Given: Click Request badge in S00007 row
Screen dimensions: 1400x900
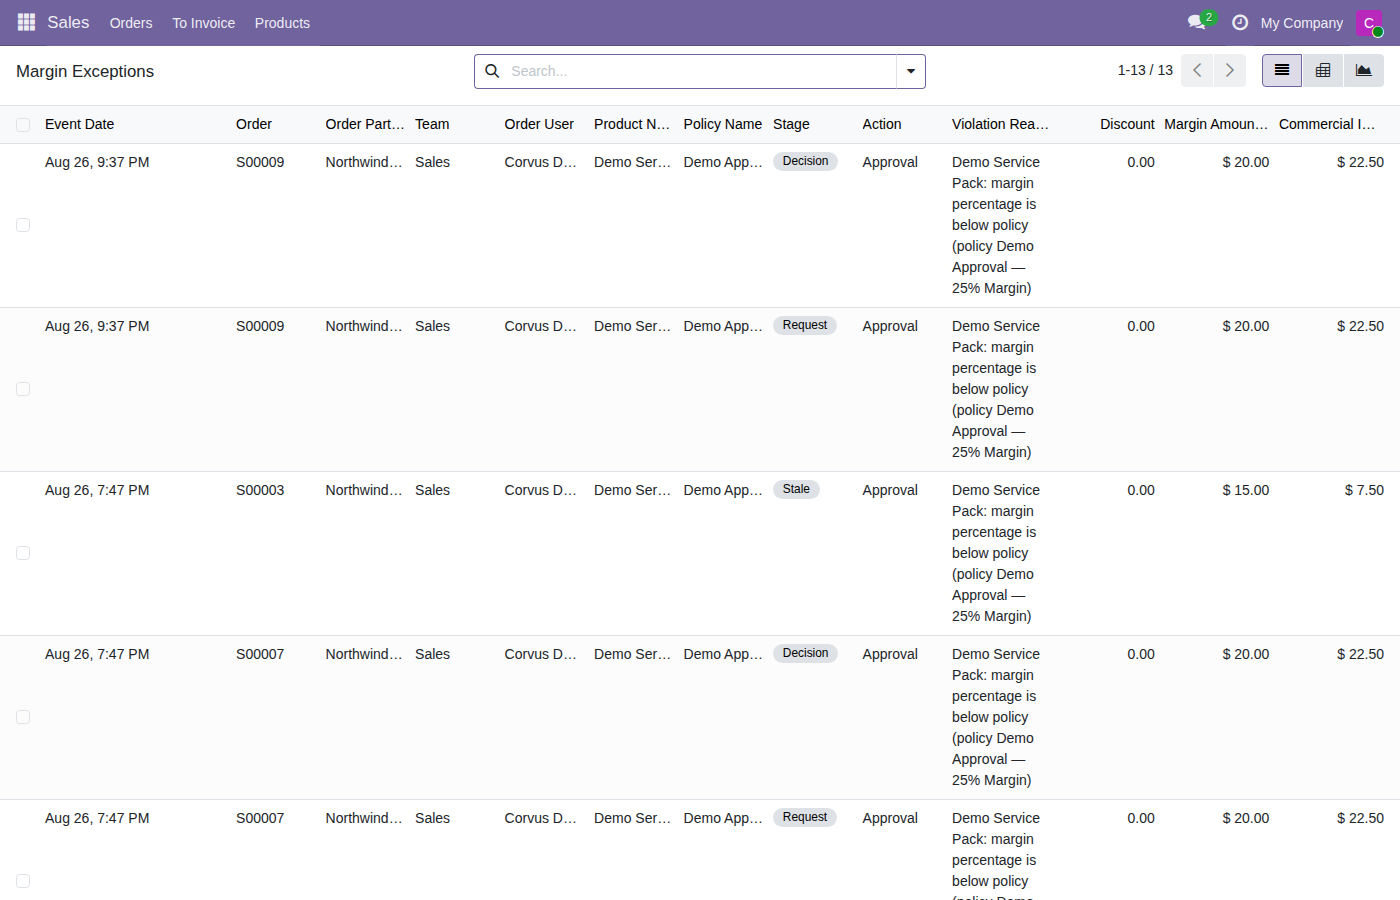Looking at the screenshot, I should point(805,817).
